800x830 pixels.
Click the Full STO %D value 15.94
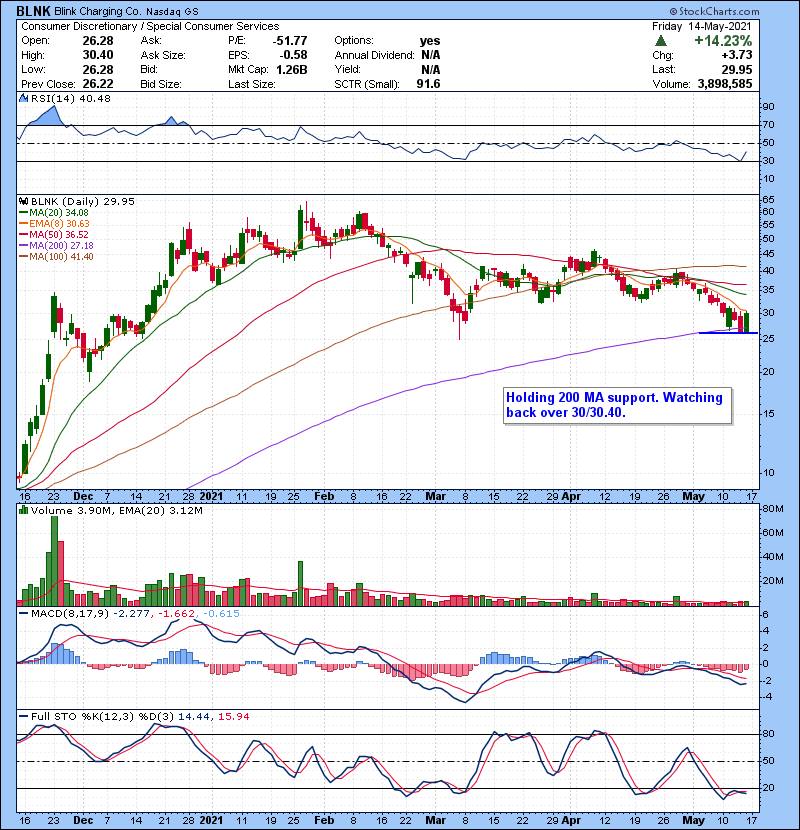pos(233,716)
